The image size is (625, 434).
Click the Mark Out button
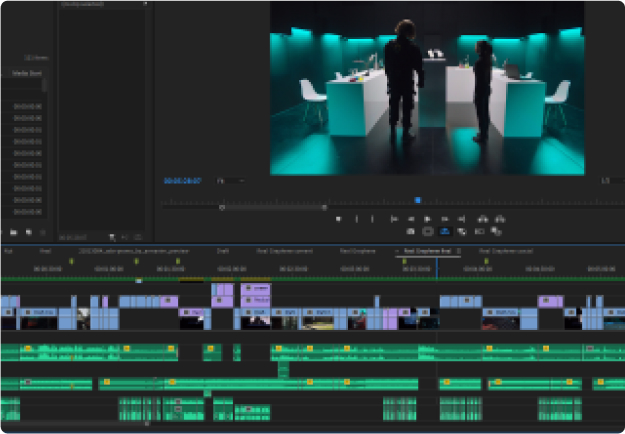click(373, 218)
